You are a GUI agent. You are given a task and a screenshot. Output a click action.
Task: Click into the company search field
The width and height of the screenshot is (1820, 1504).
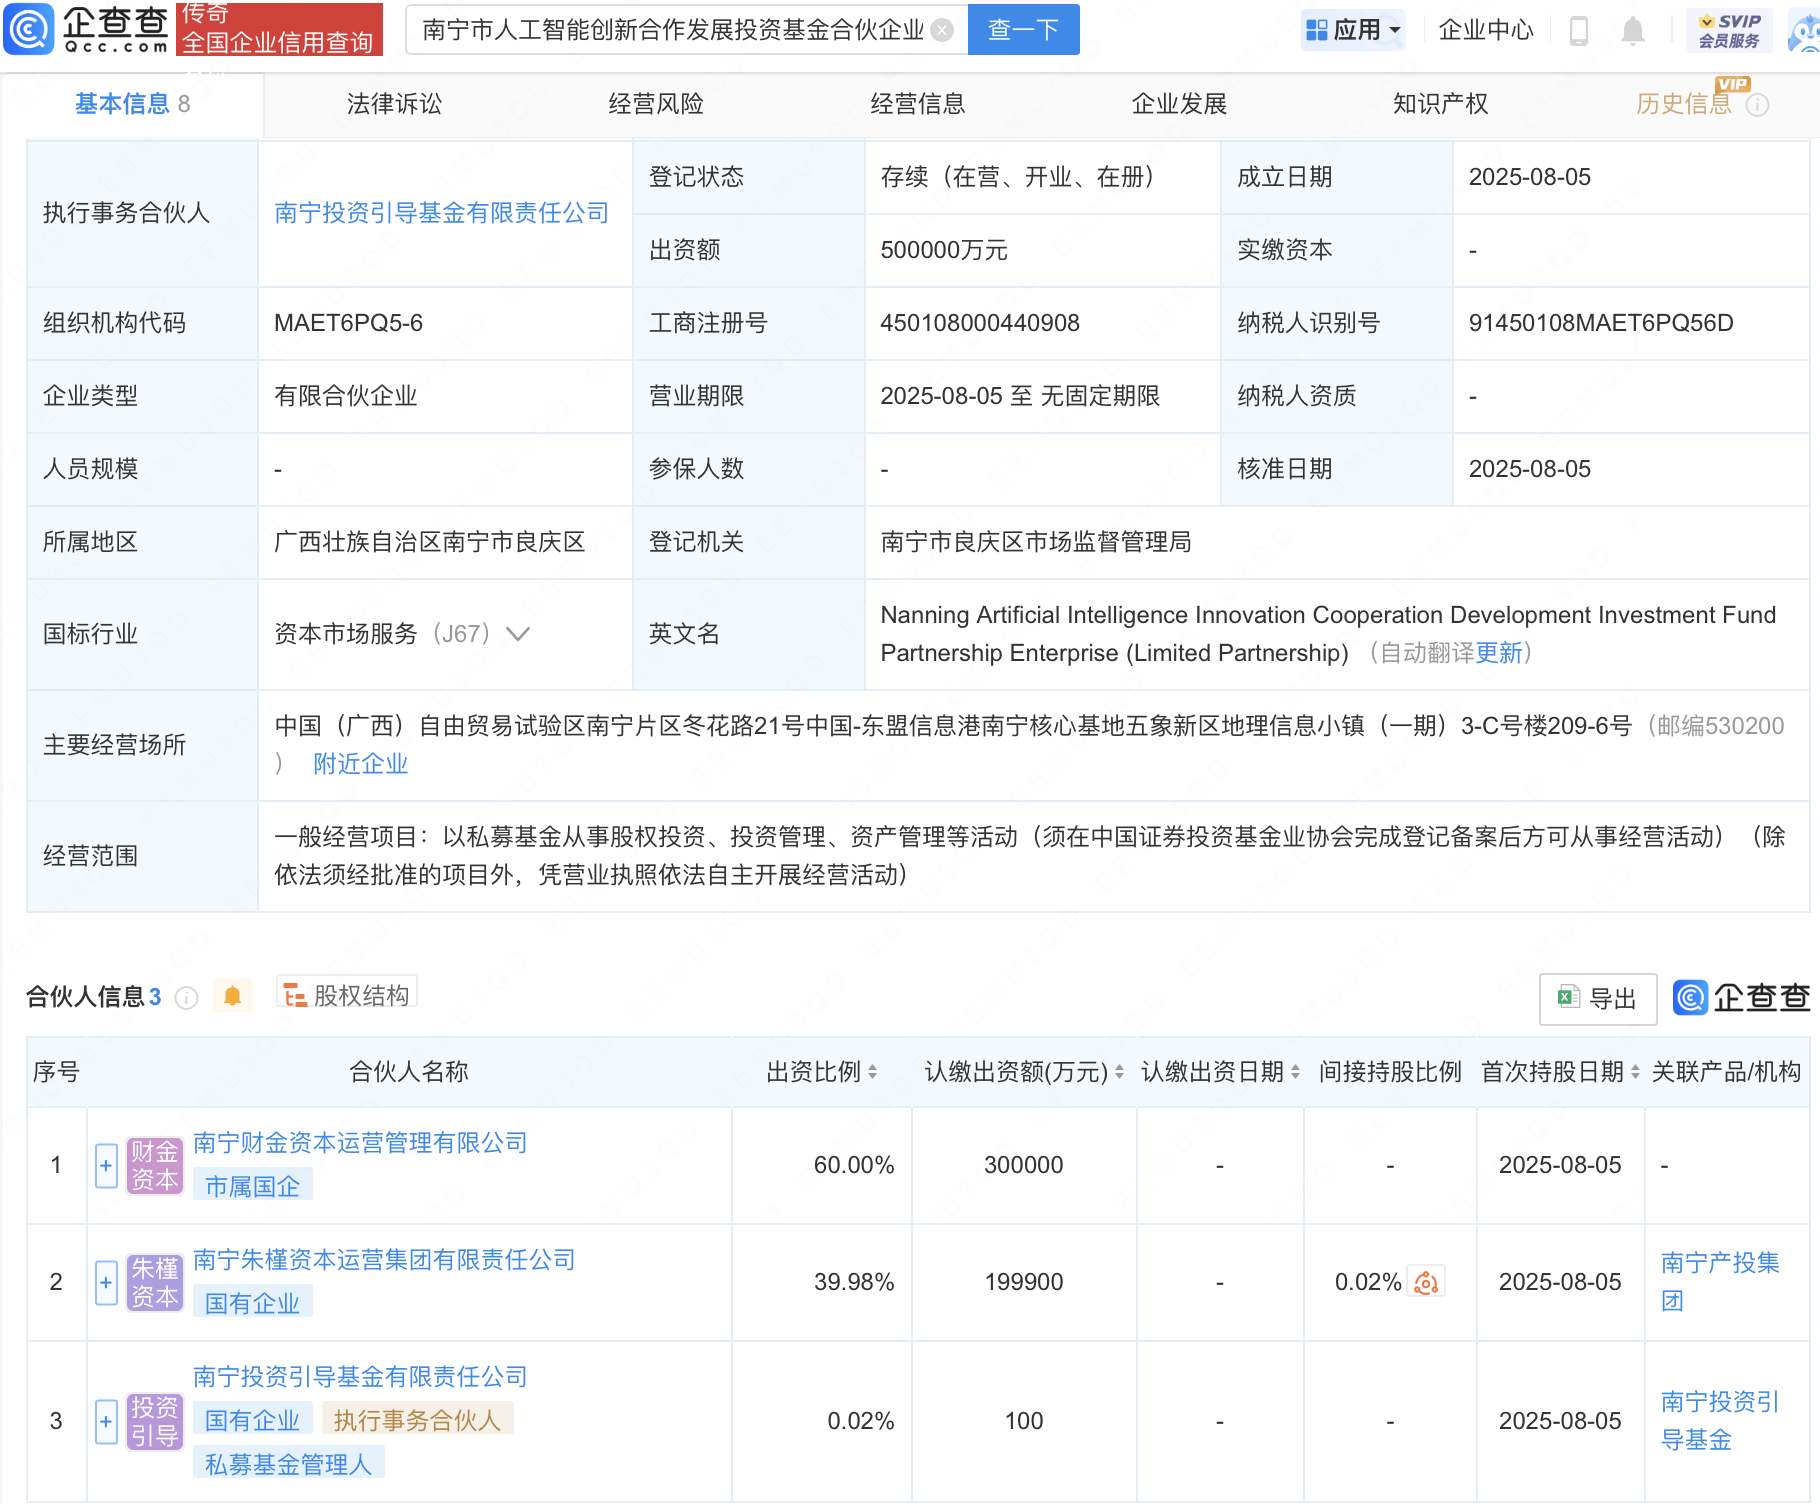[x=672, y=30]
